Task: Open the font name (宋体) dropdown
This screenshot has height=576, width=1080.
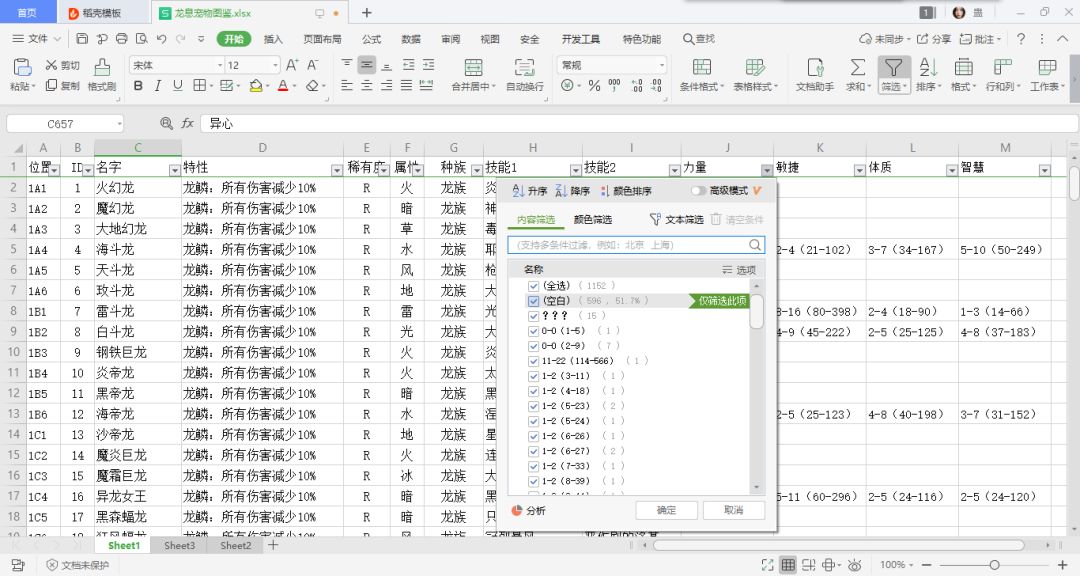Action: coord(220,65)
